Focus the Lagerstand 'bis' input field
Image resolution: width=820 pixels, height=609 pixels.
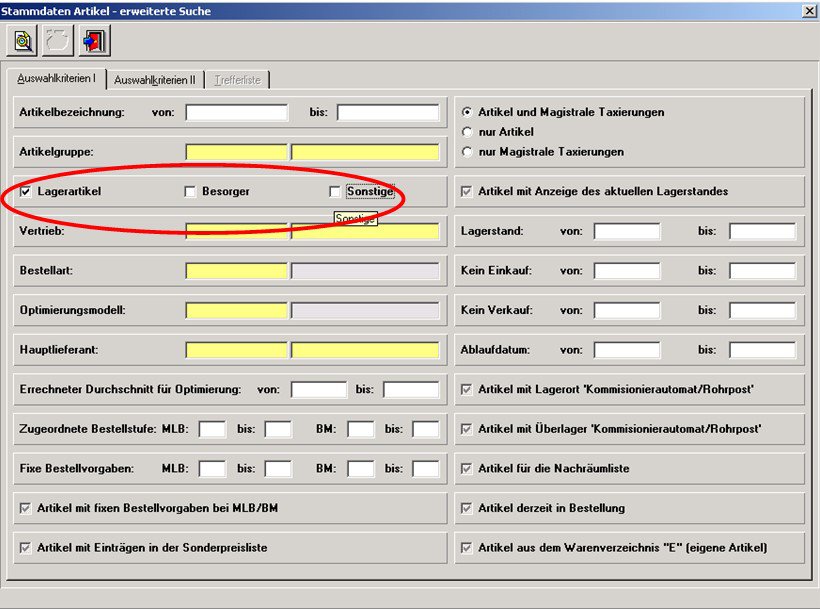(x=762, y=231)
